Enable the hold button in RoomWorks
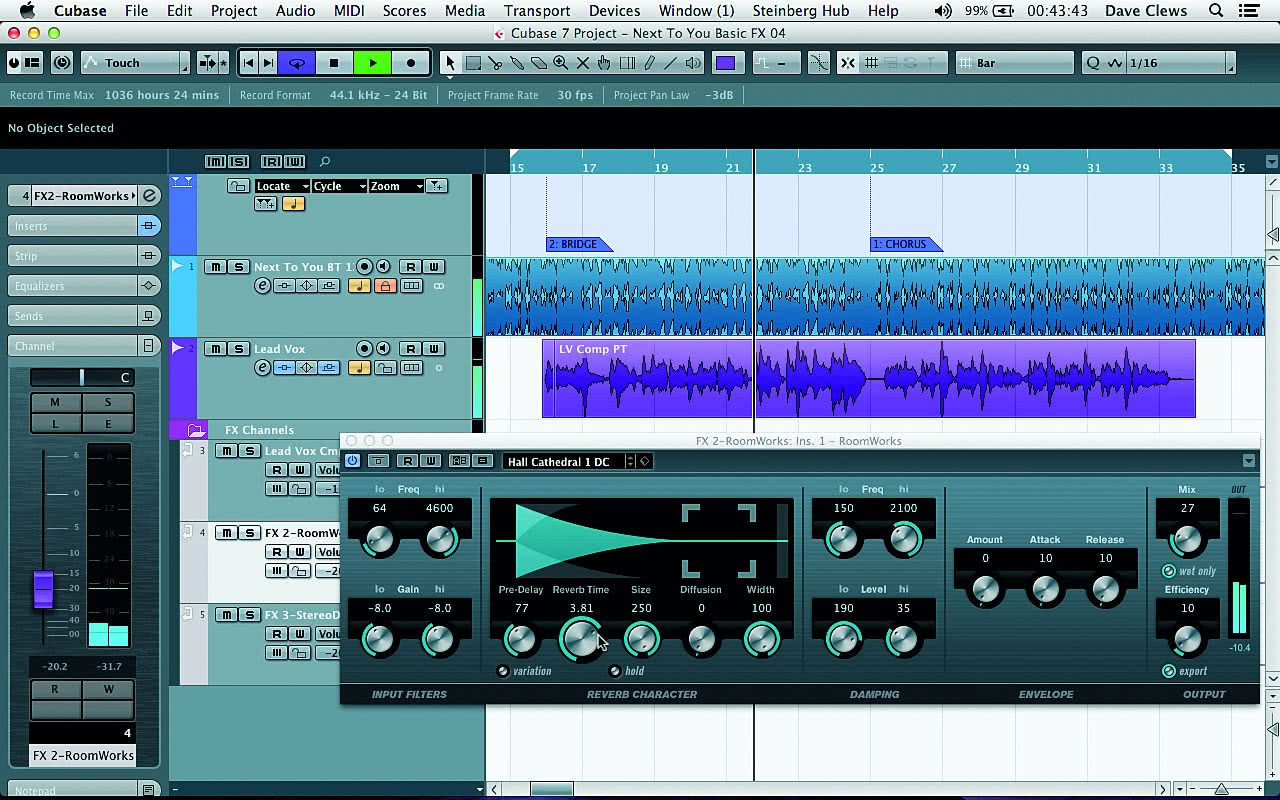The image size is (1280, 800). coord(615,671)
